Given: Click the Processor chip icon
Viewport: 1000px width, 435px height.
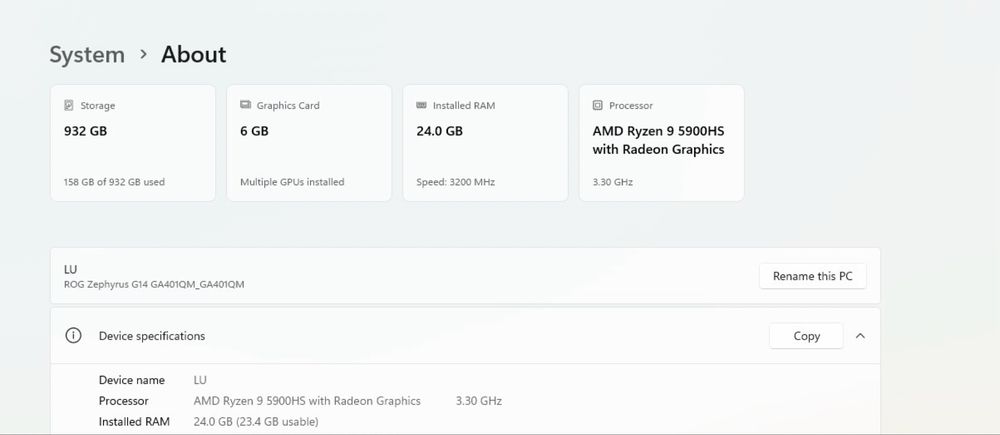Looking at the screenshot, I should click(597, 105).
